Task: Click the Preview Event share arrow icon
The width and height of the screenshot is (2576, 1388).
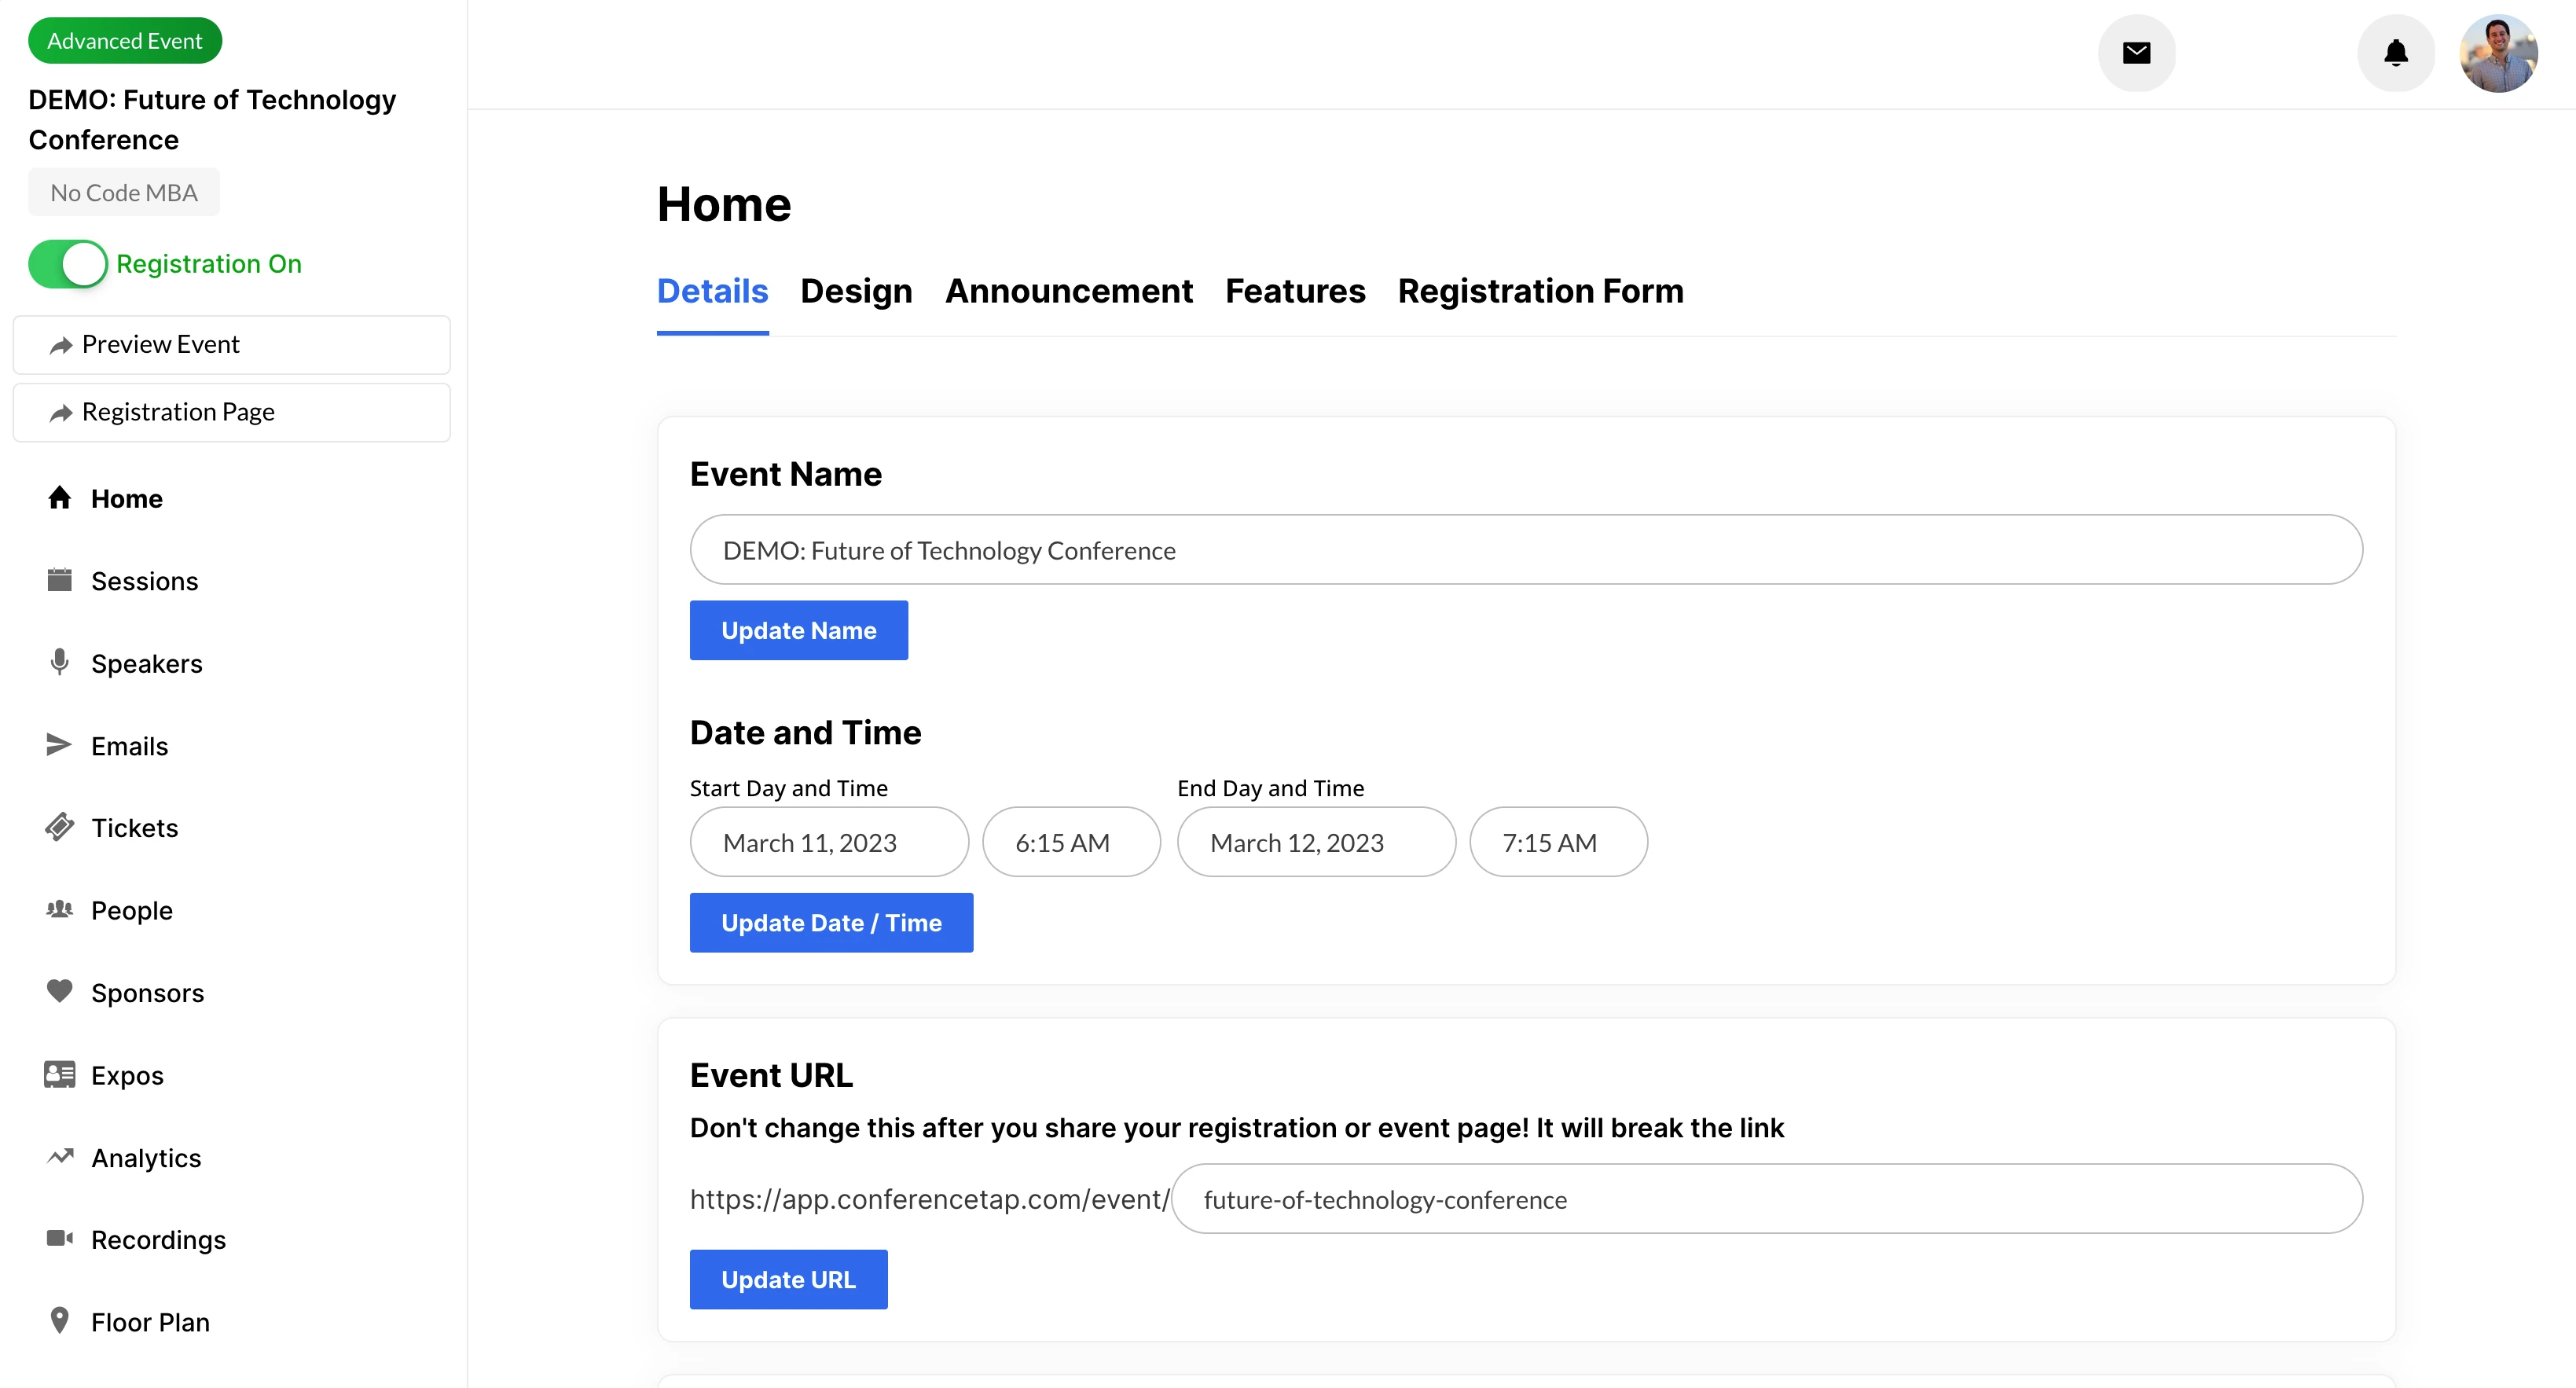Action: point(61,345)
